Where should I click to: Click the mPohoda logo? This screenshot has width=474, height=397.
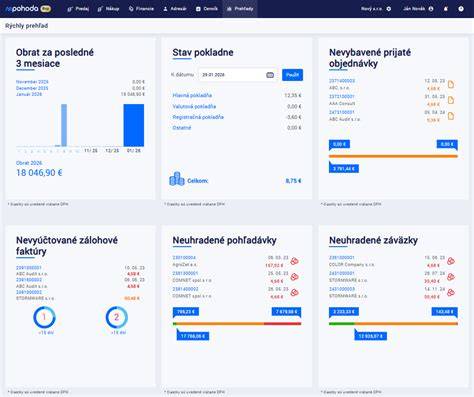click(28, 9)
